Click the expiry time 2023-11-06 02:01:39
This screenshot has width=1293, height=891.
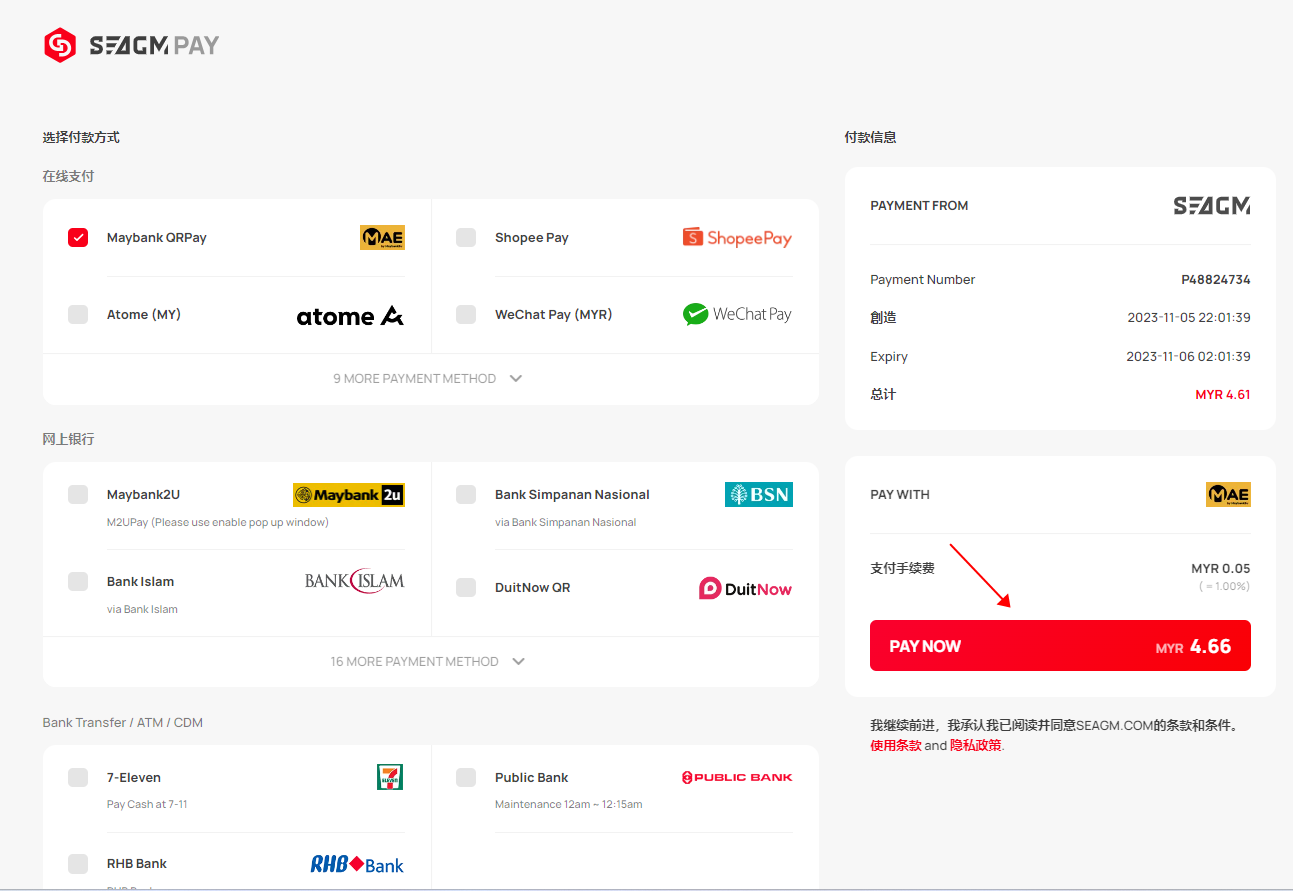(x=1188, y=357)
